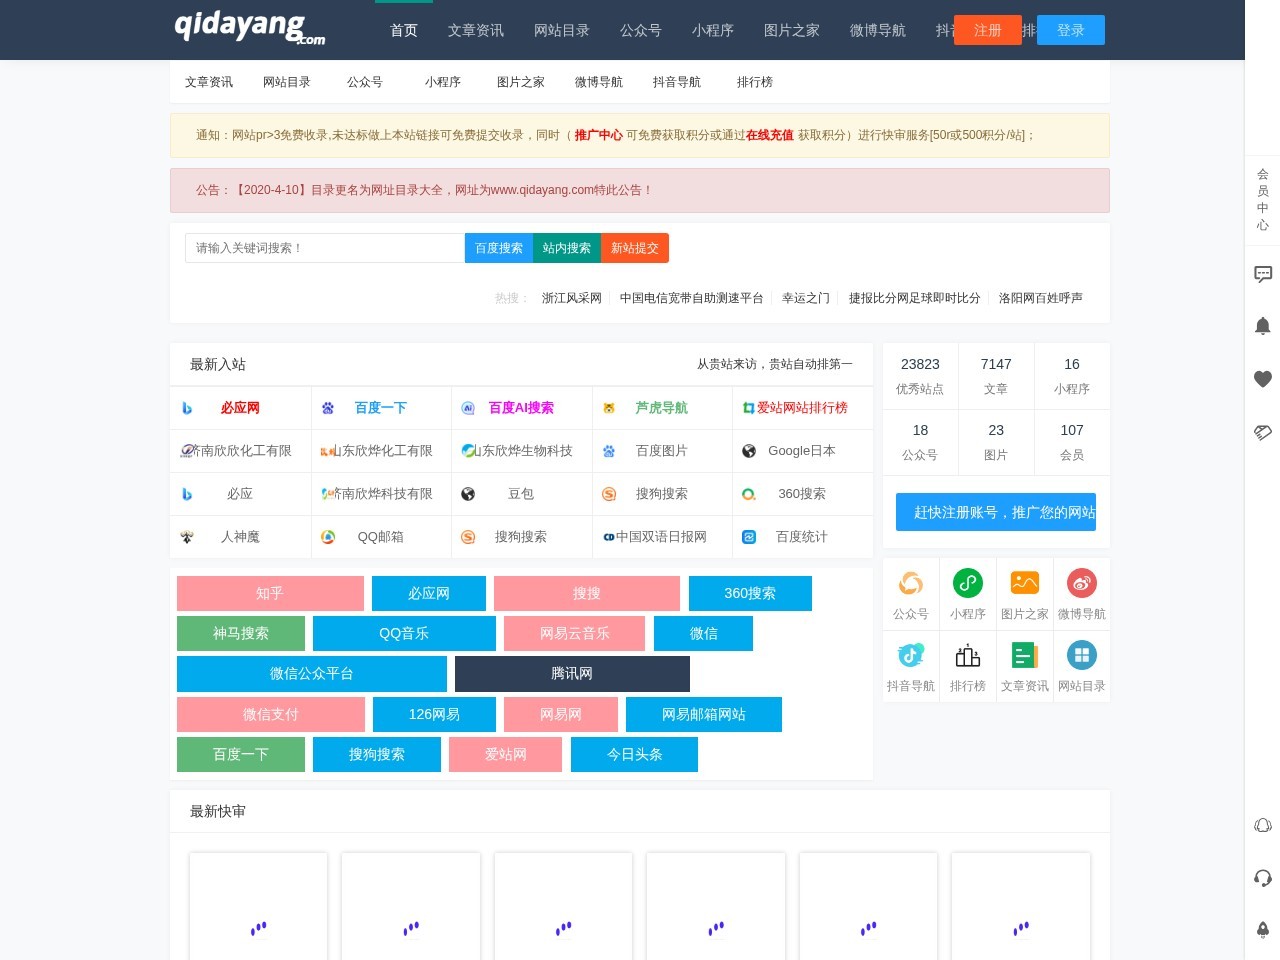This screenshot has width=1280, height=960.
Task: Focus the keyword search input field
Action: [x=325, y=248]
